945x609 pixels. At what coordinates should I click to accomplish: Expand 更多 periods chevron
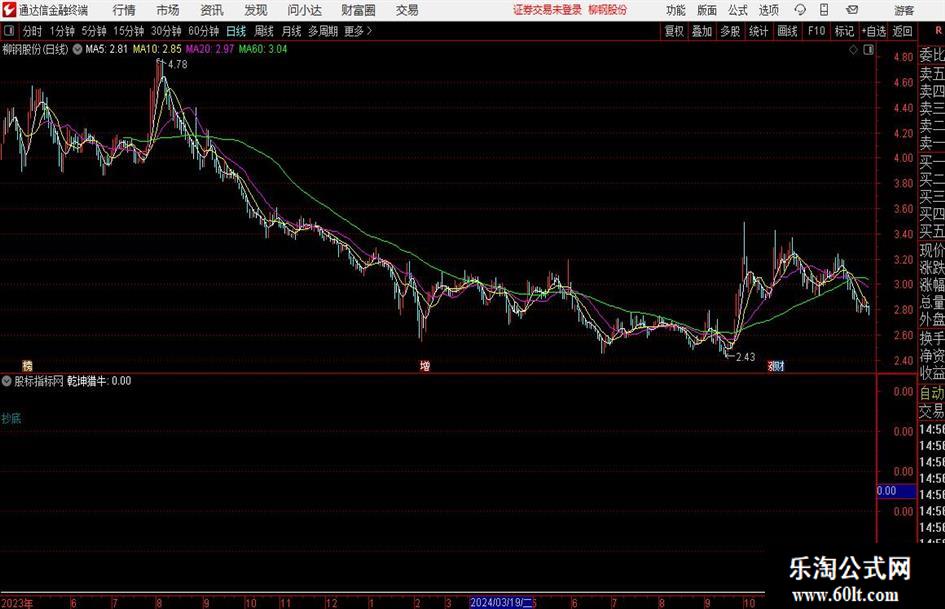pyautogui.click(x=369, y=31)
